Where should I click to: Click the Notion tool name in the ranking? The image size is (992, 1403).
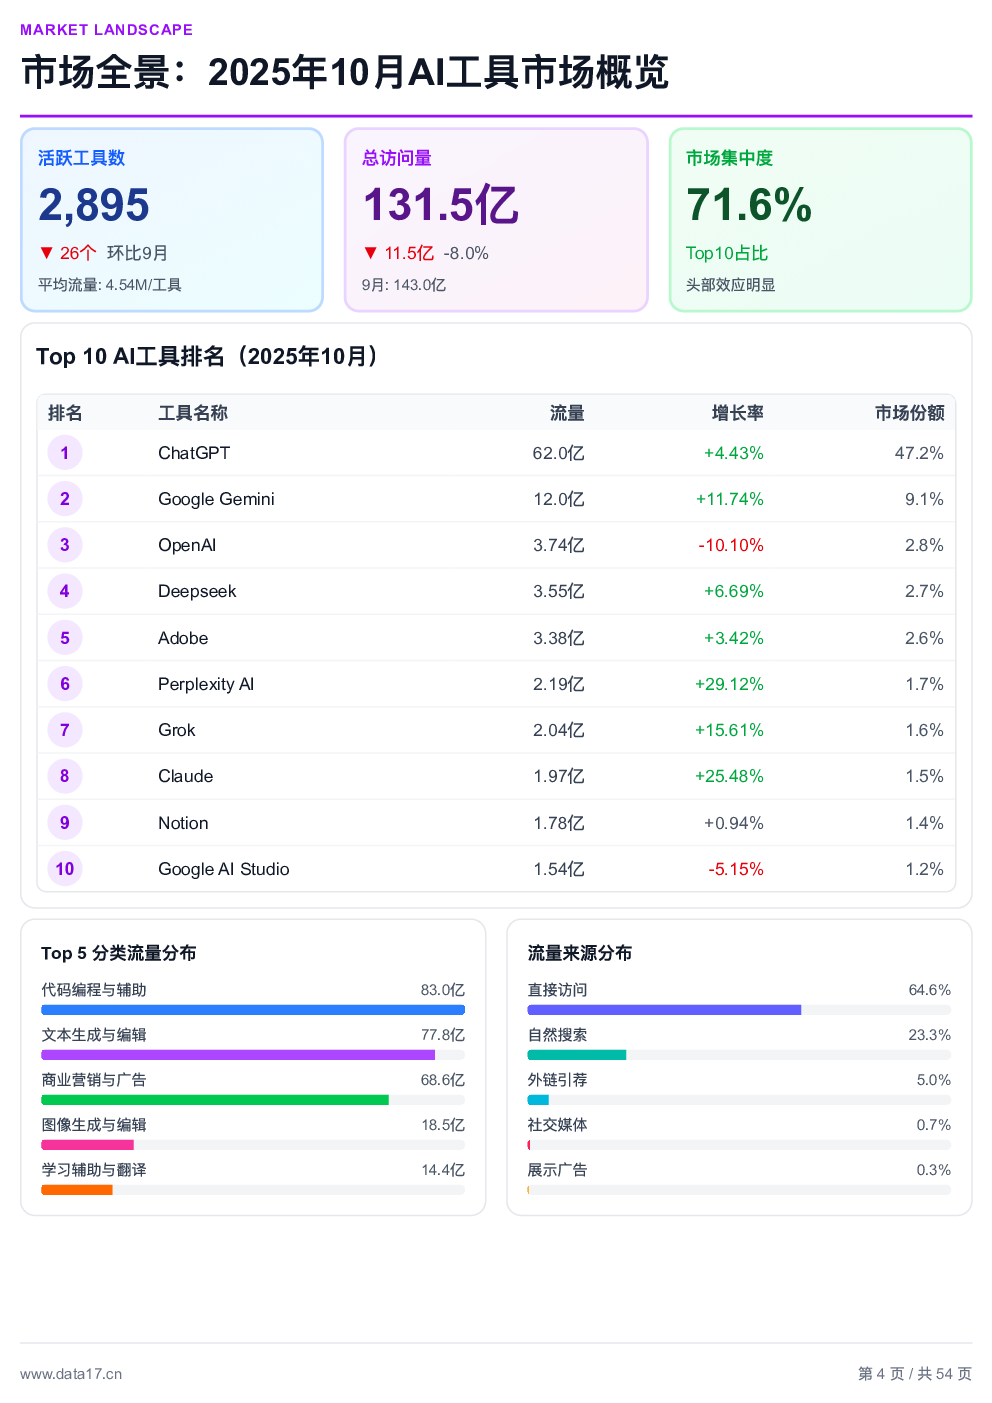[183, 823]
